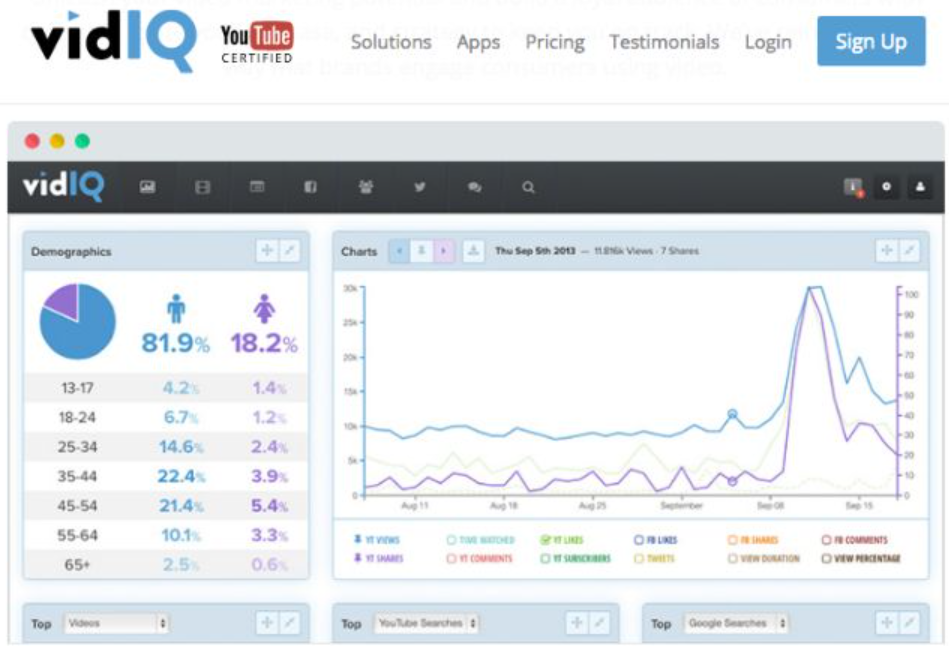The image size is (949, 646).
Task: Open the Top Videos dropdown
Action: pos(116,623)
